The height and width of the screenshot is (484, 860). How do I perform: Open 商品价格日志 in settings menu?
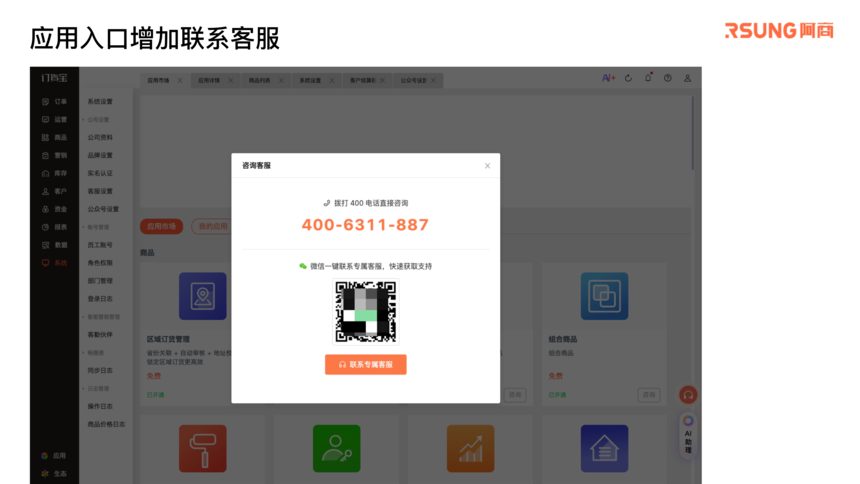(x=106, y=424)
